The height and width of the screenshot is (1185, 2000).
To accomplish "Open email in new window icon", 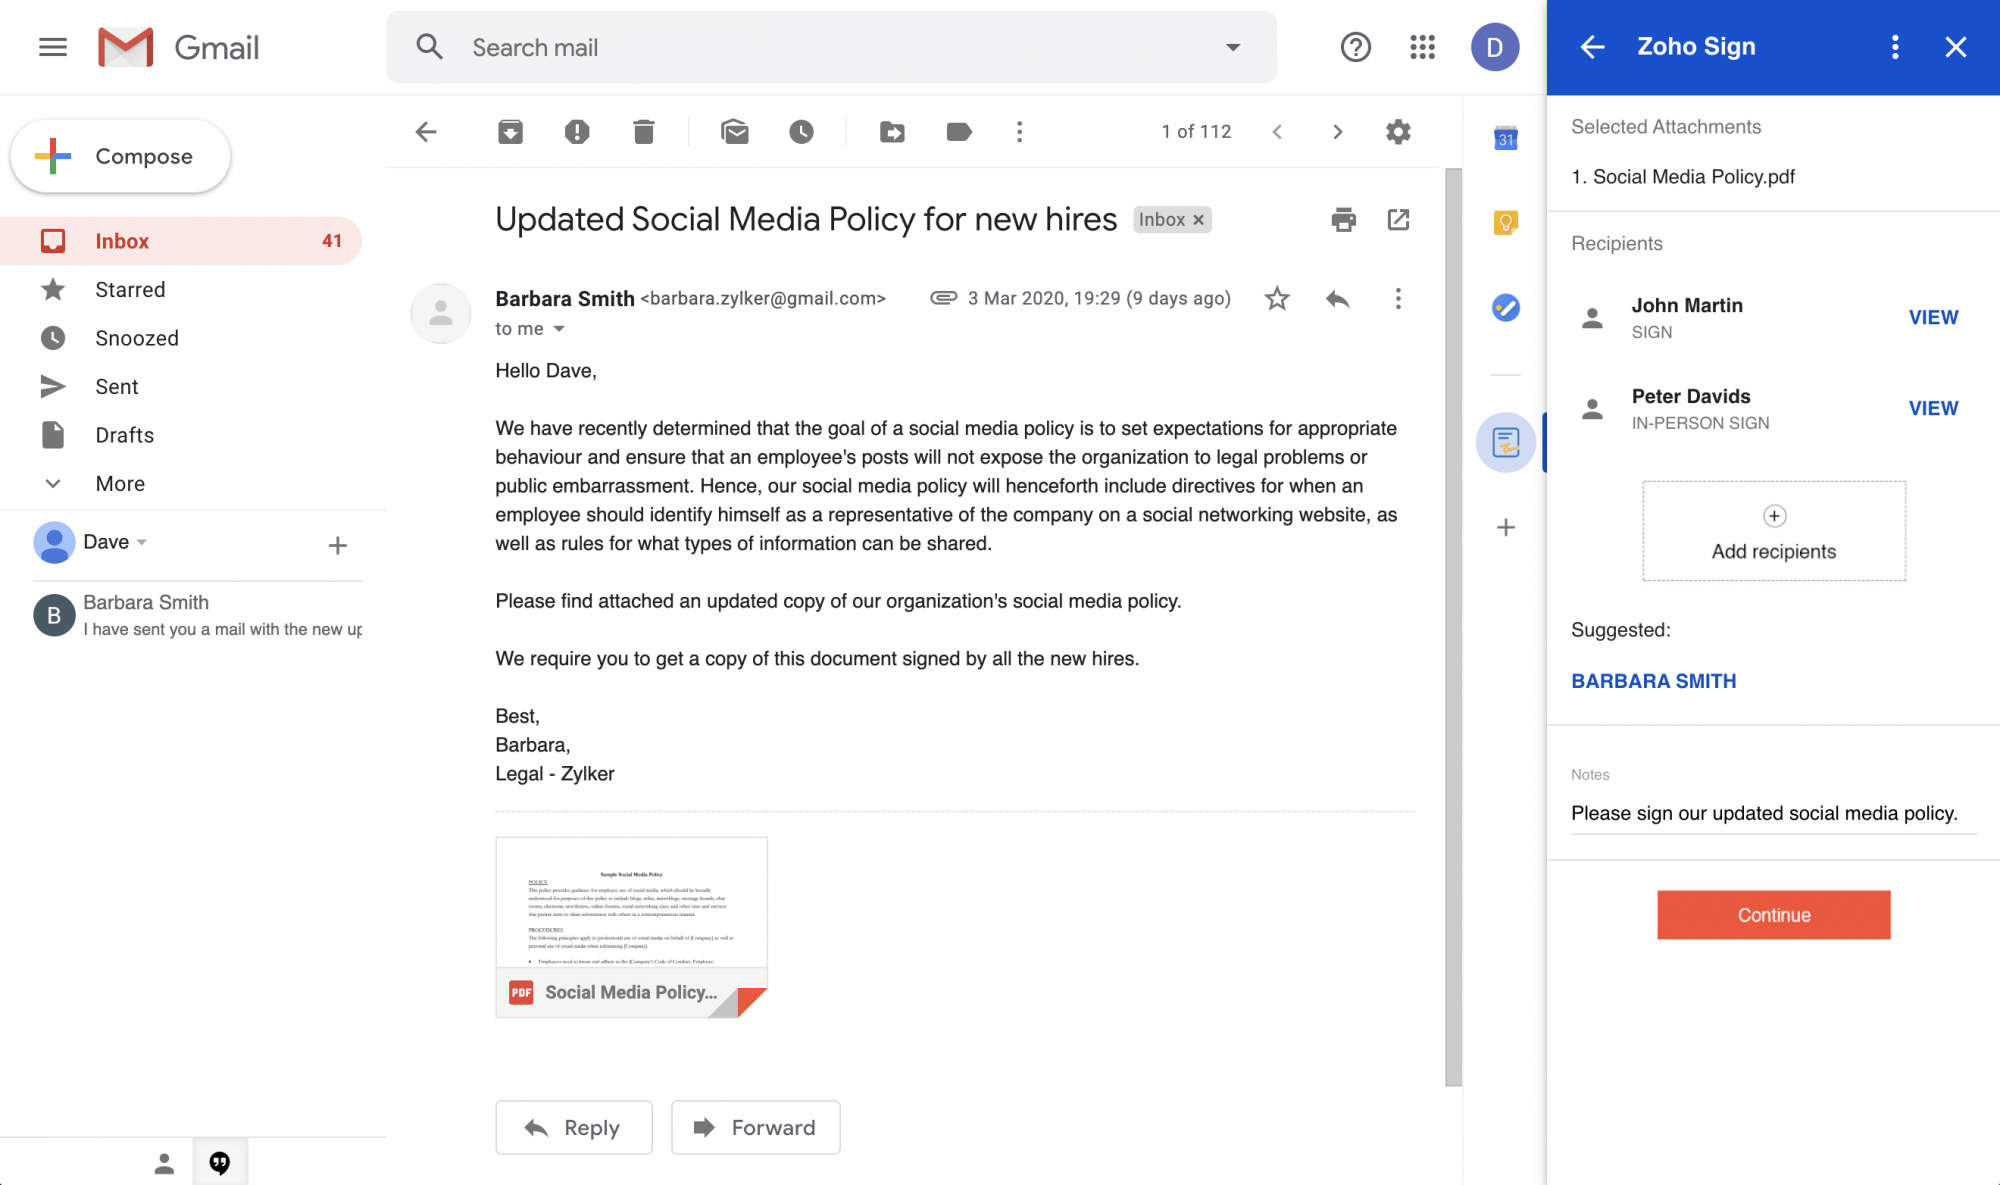I will pyautogui.click(x=1398, y=219).
